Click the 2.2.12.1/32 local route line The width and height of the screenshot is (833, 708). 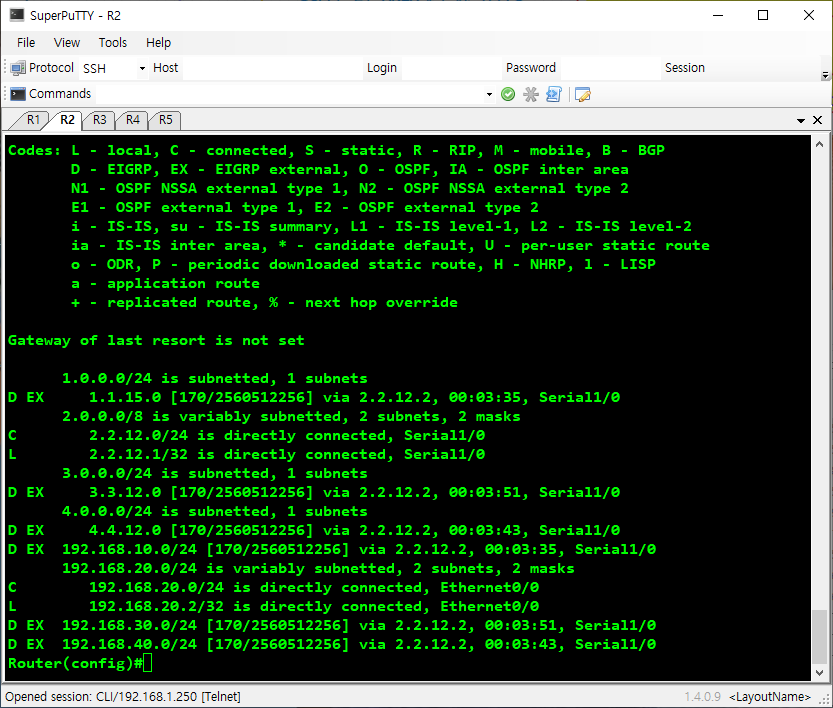point(246,454)
